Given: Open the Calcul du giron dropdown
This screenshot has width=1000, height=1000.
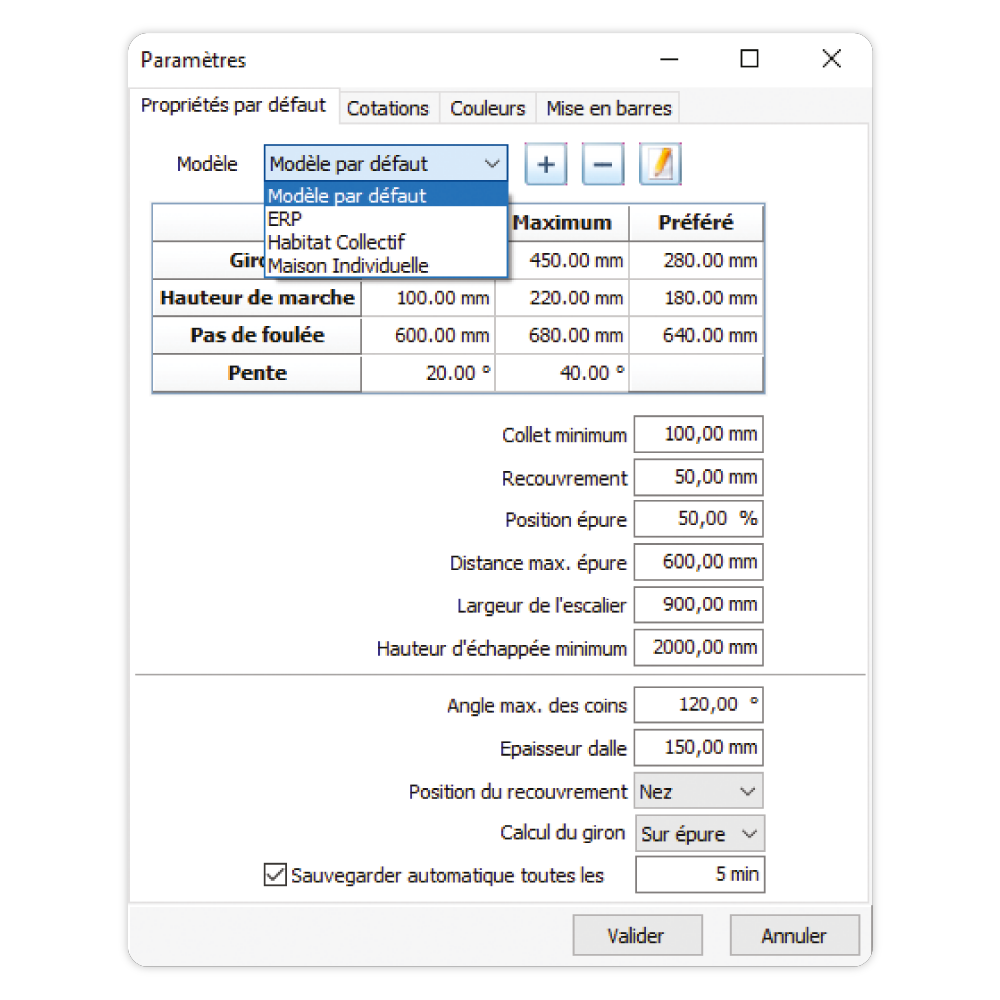Looking at the screenshot, I should 699,833.
